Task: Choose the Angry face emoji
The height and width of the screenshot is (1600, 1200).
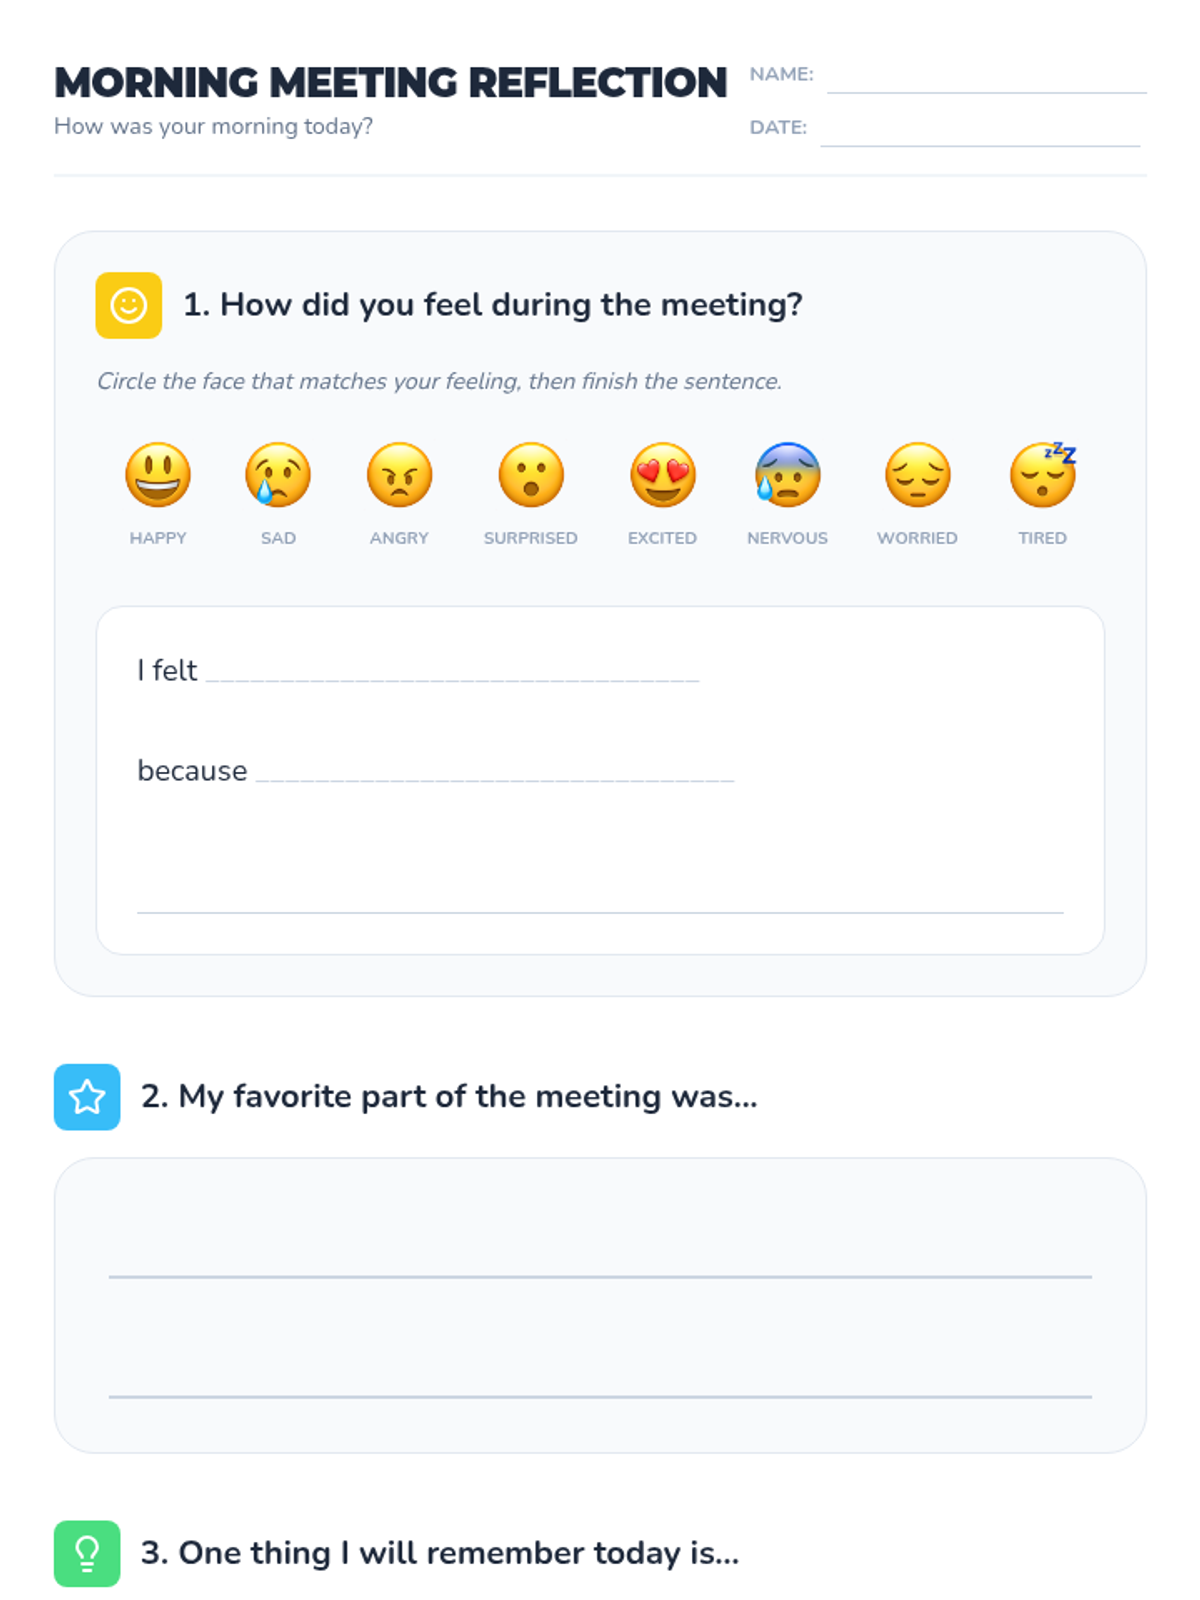Action: click(399, 474)
